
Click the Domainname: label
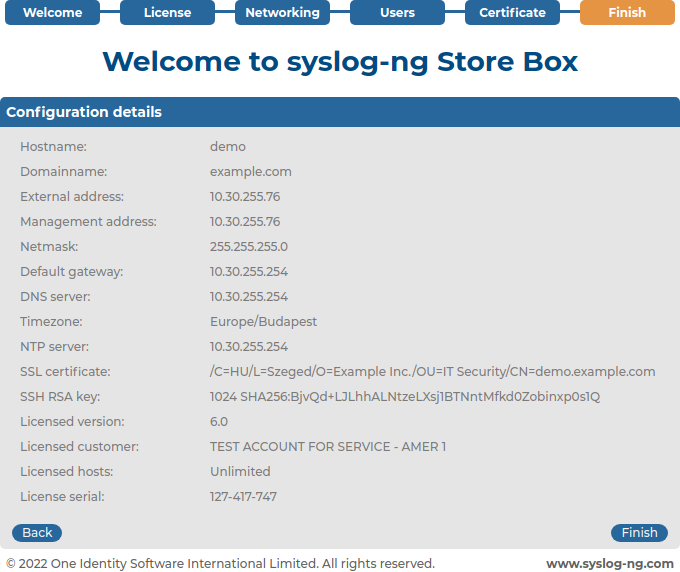(x=64, y=172)
